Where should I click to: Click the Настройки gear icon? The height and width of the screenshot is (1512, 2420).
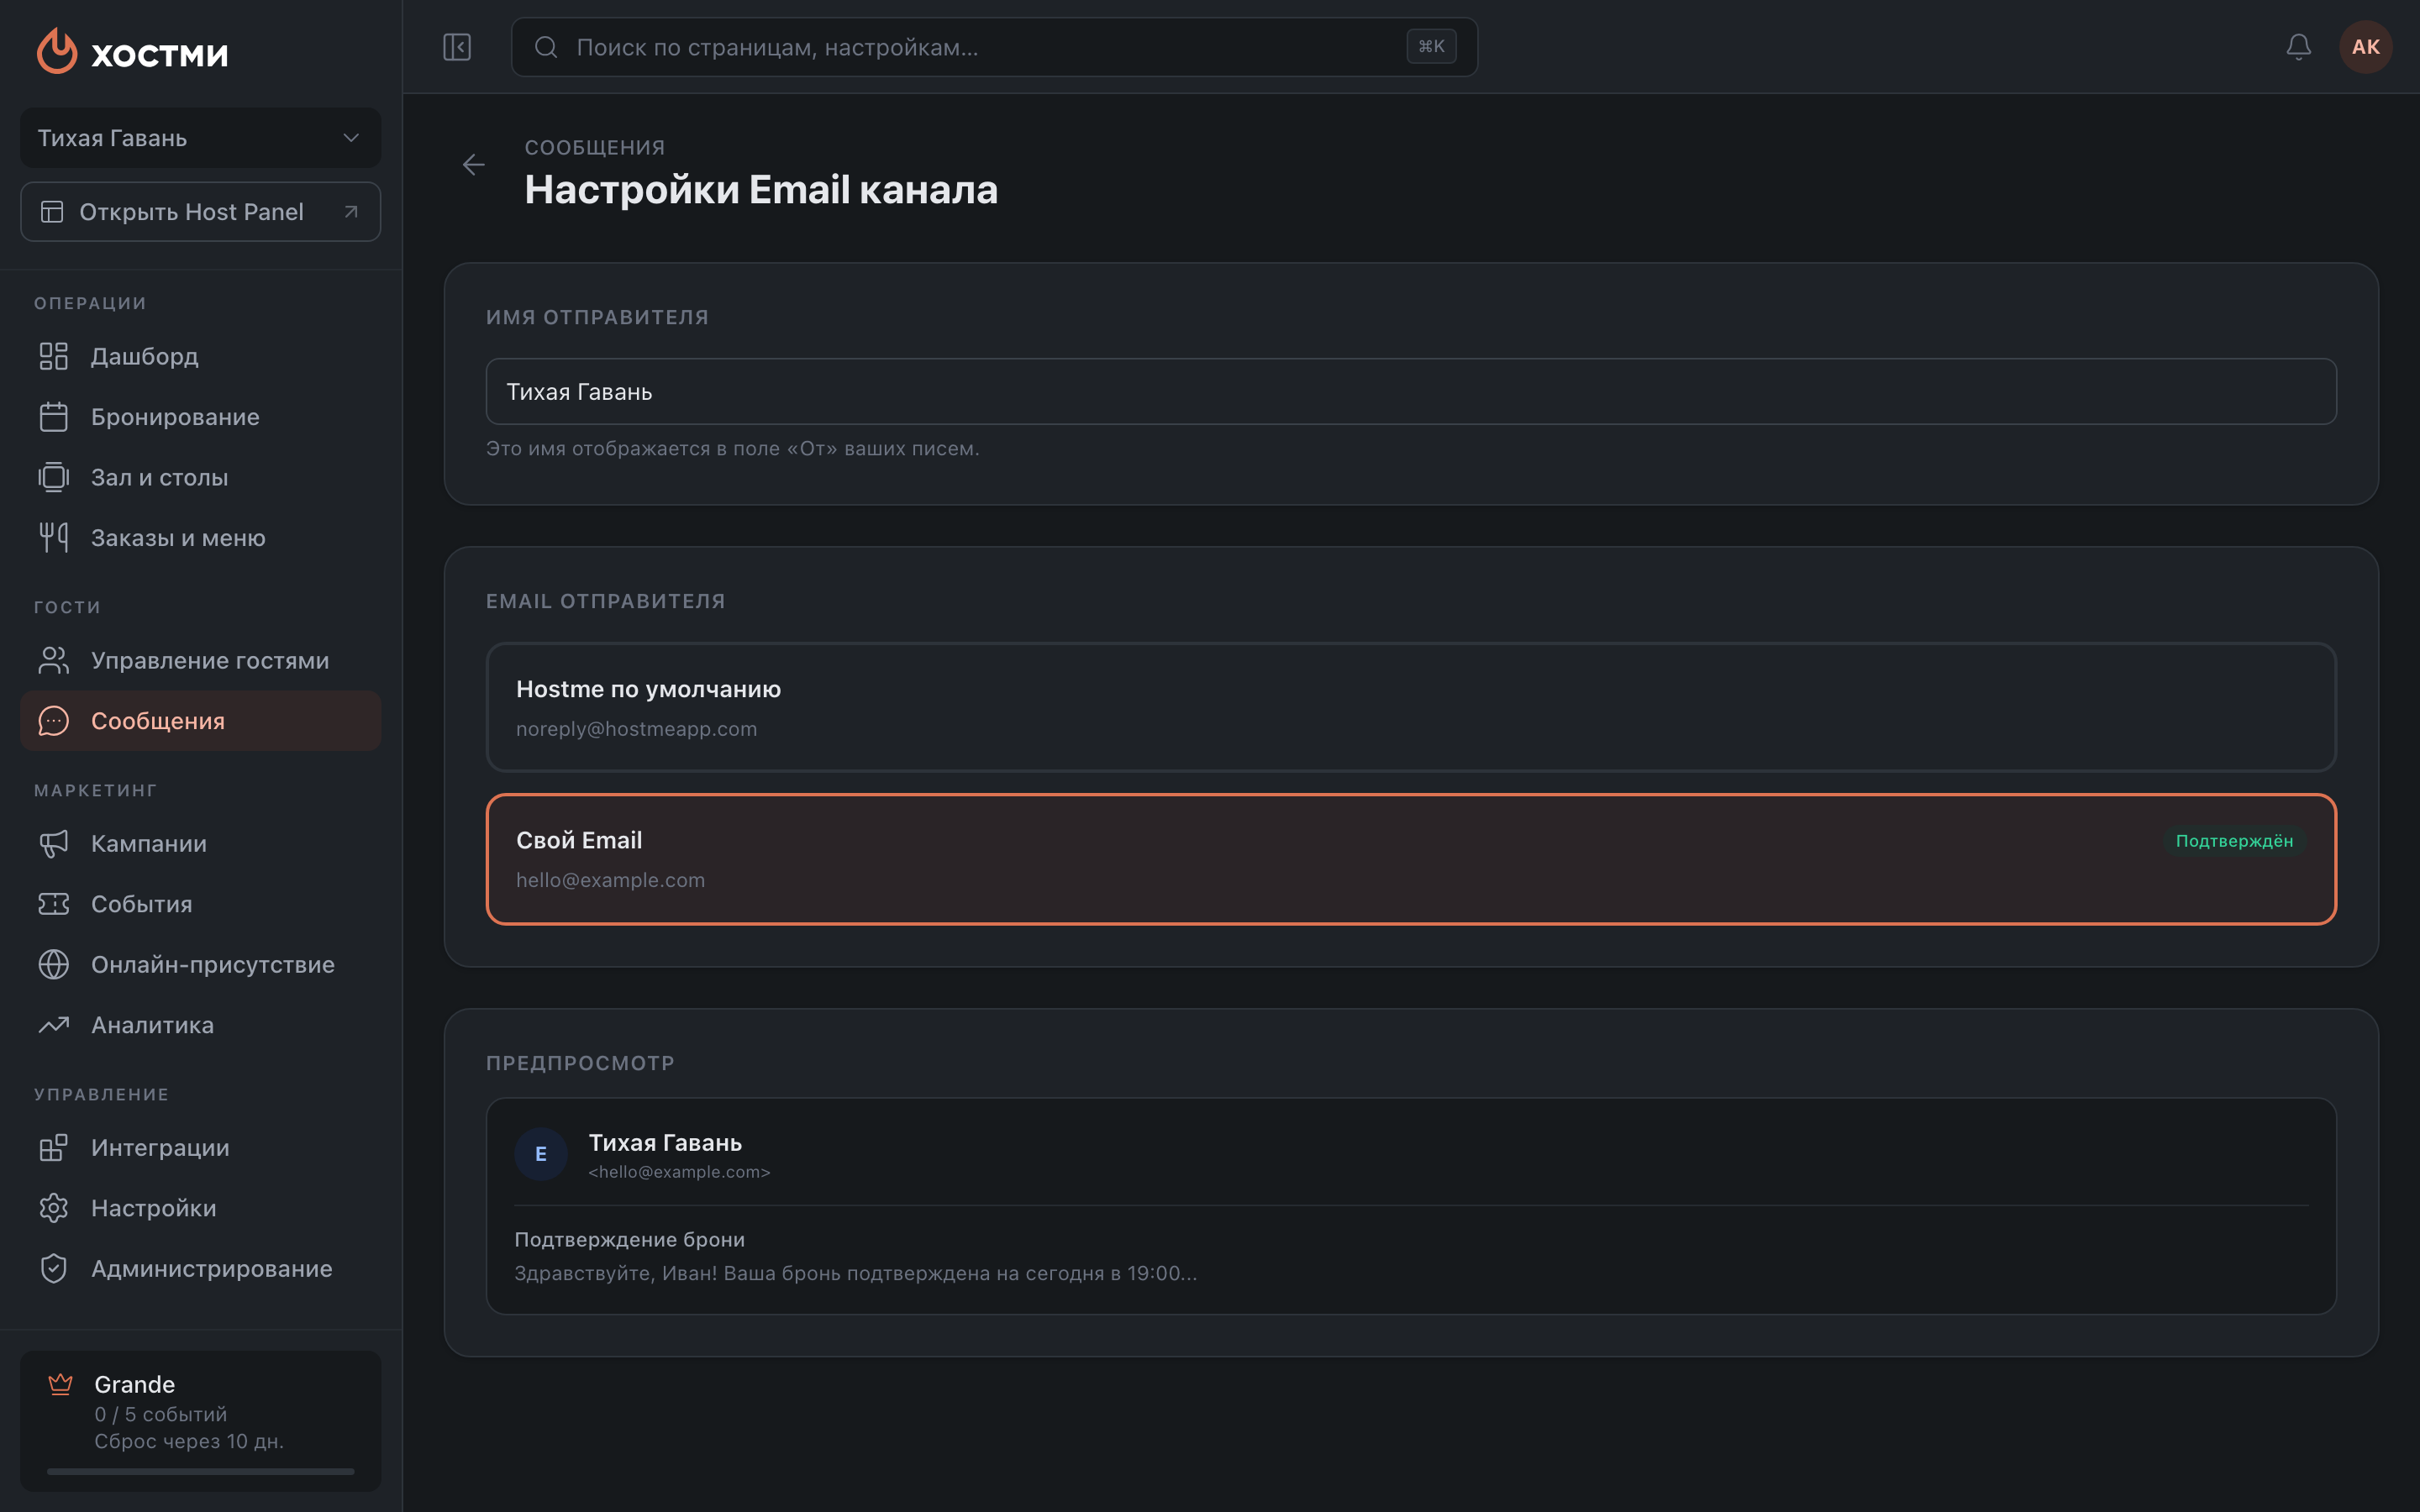click(x=54, y=1208)
